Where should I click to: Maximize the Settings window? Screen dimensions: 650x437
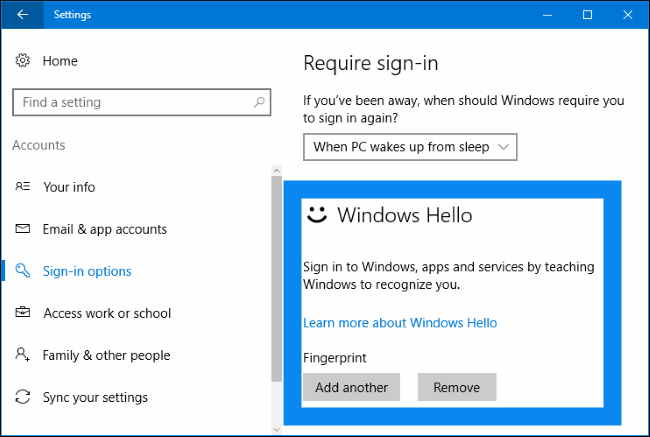pos(587,15)
